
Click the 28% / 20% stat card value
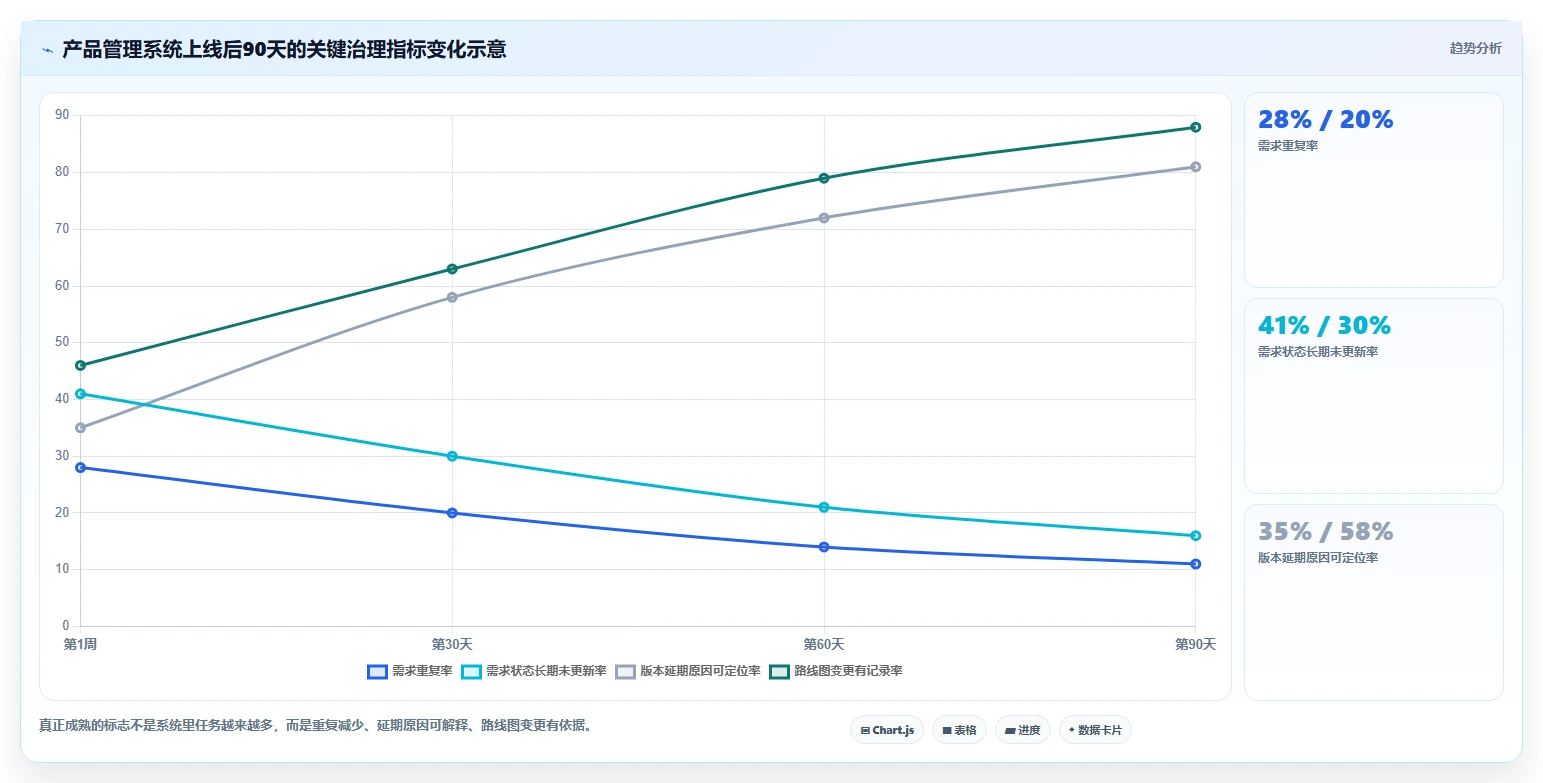pyautogui.click(x=1325, y=120)
